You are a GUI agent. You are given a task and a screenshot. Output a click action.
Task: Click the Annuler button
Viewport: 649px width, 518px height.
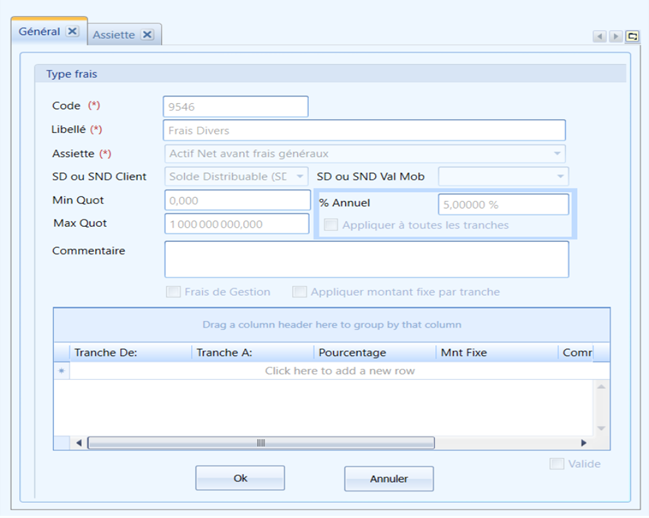tap(389, 479)
